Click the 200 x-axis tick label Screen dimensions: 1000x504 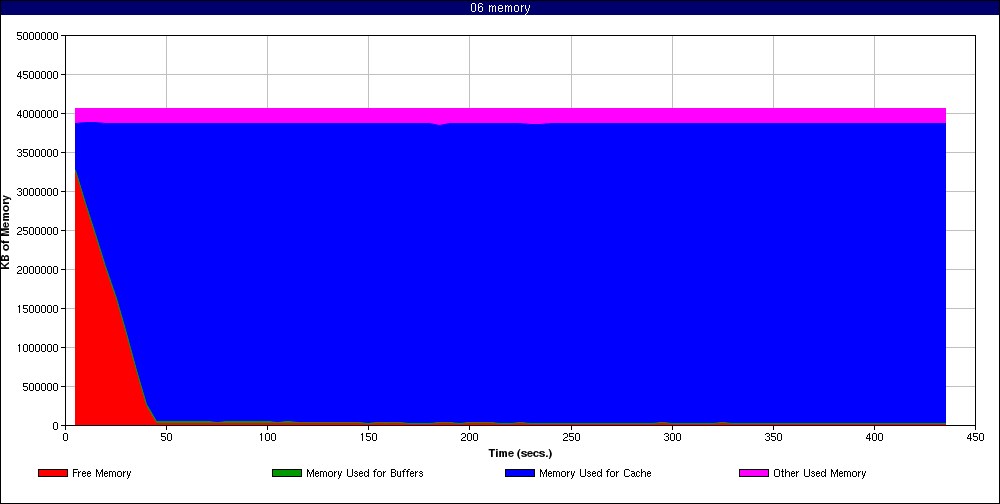tap(469, 437)
